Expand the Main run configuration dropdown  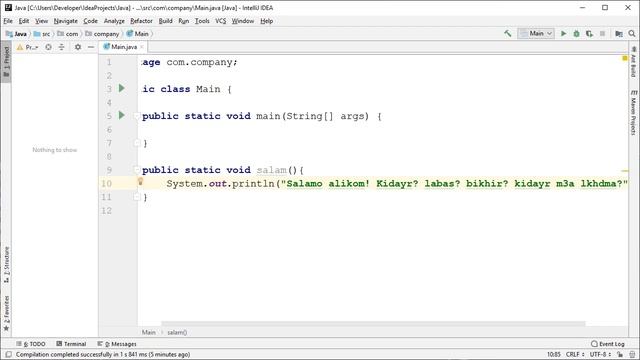(x=536, y=33)
